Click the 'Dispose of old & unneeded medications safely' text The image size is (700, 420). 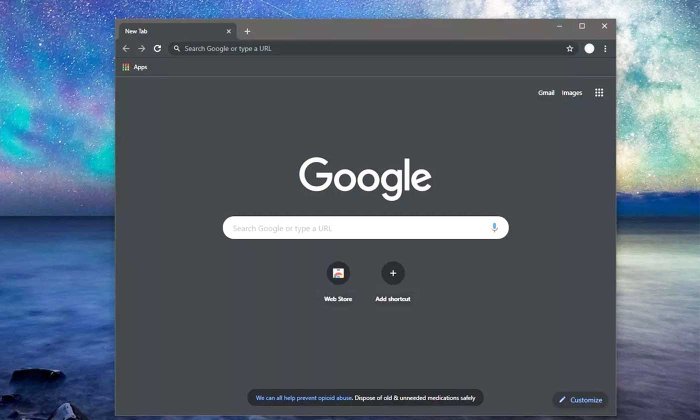pyautogui.click(x=415, y=398)
